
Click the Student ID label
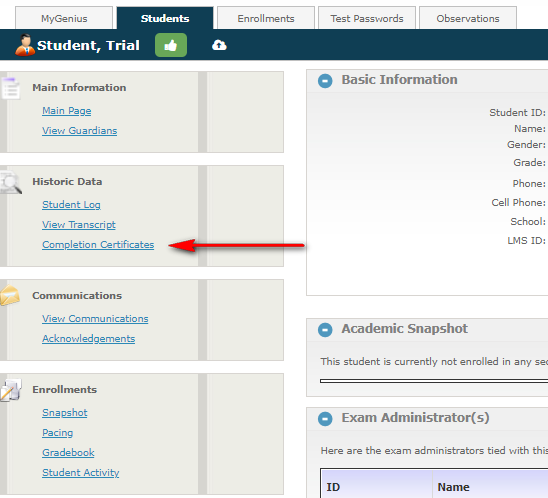tap(517, 113)
